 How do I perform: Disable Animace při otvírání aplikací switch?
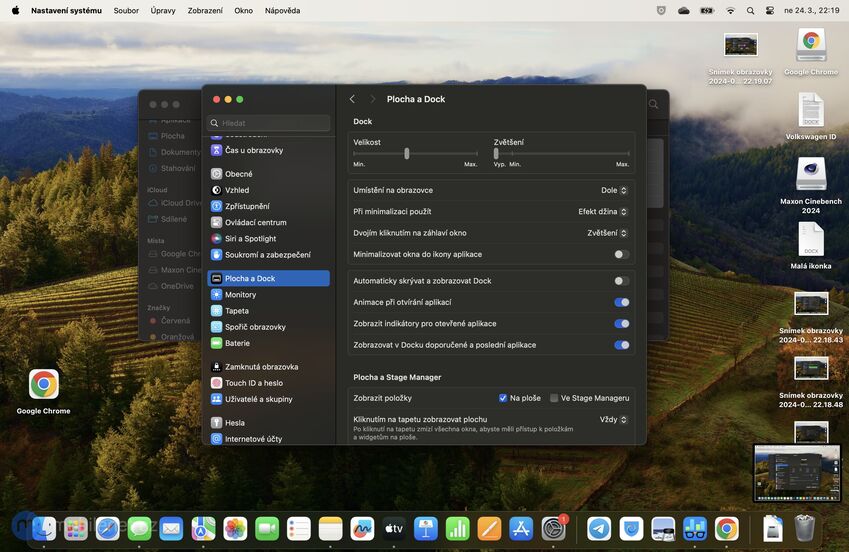[621, 302]
